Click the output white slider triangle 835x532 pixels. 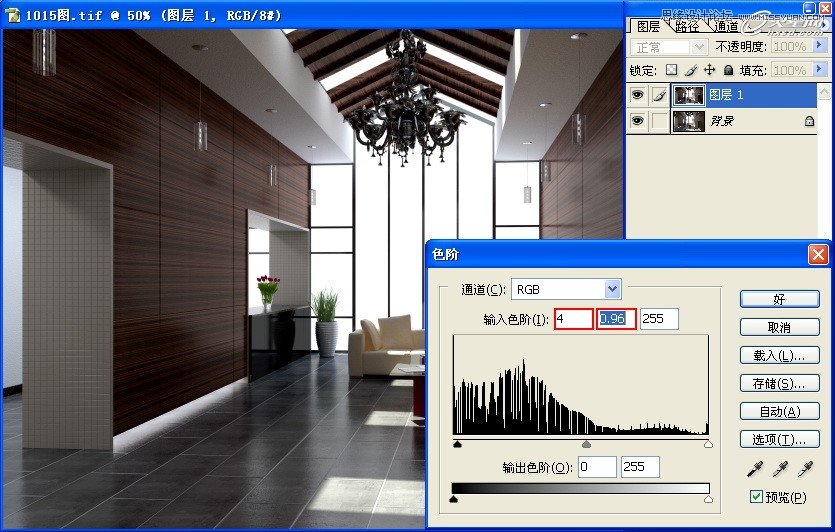coord(708,499)
